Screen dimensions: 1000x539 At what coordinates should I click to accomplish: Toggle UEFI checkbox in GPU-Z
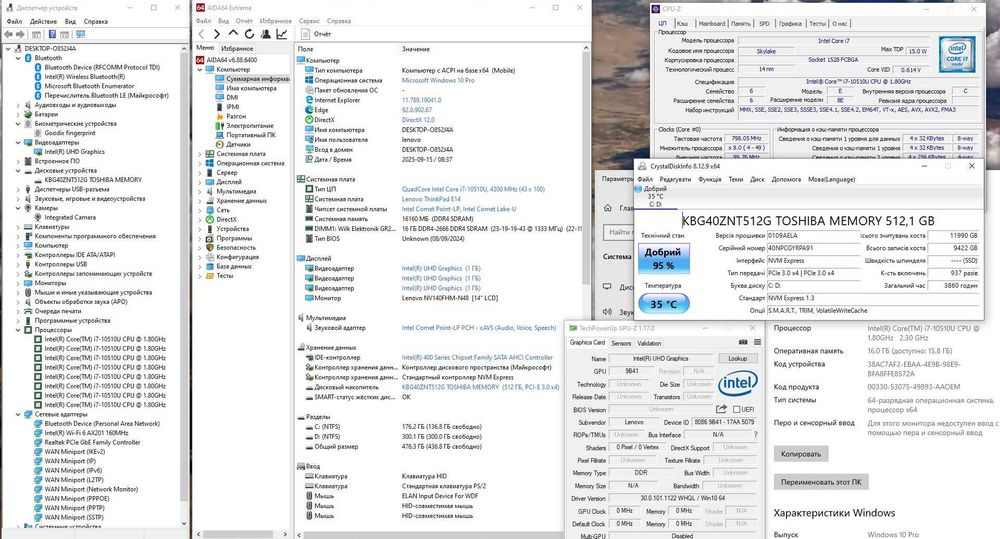[737, 410]
